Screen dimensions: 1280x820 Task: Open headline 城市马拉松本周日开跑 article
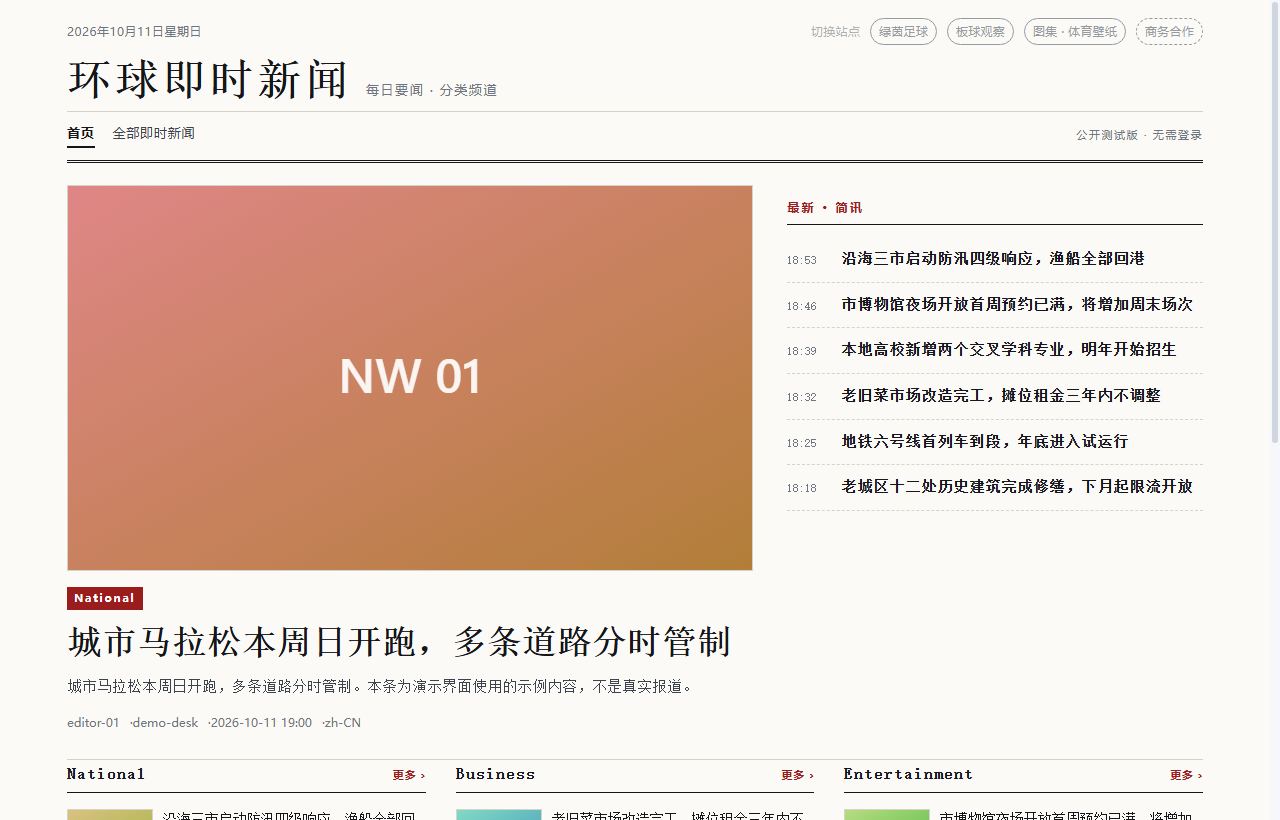click(x=399, y=642)
